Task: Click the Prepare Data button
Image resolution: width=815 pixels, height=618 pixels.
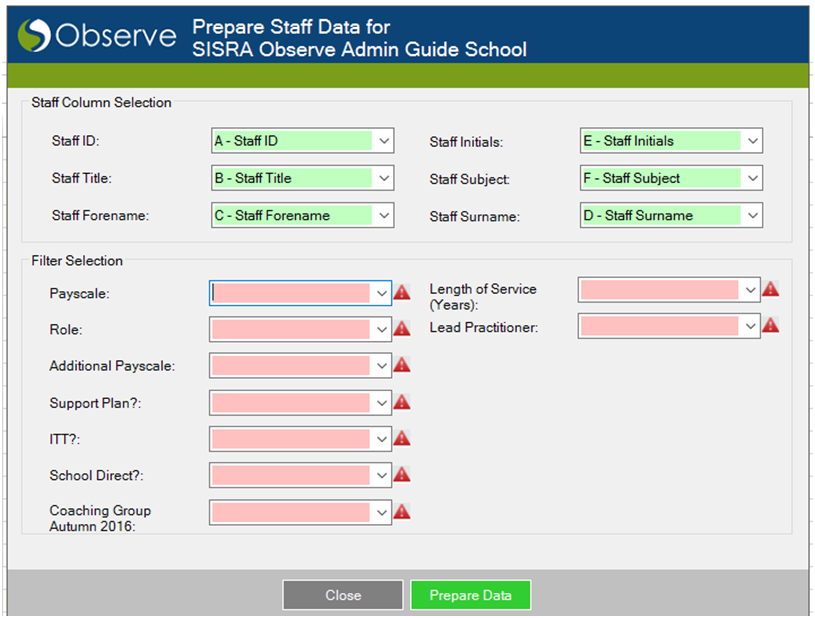Action: (x=471, y=595)
